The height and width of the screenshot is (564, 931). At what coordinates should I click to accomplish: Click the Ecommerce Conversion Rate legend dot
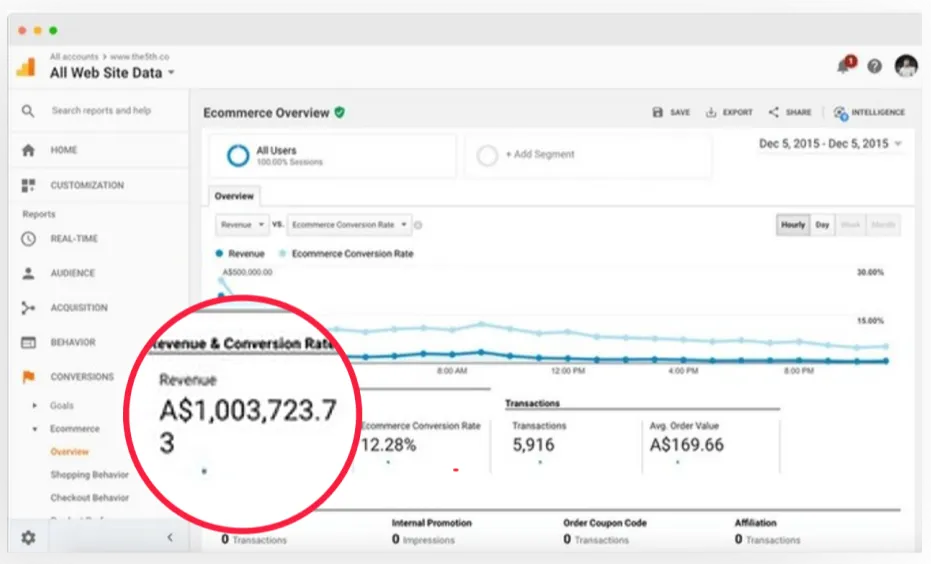[282, 254]
